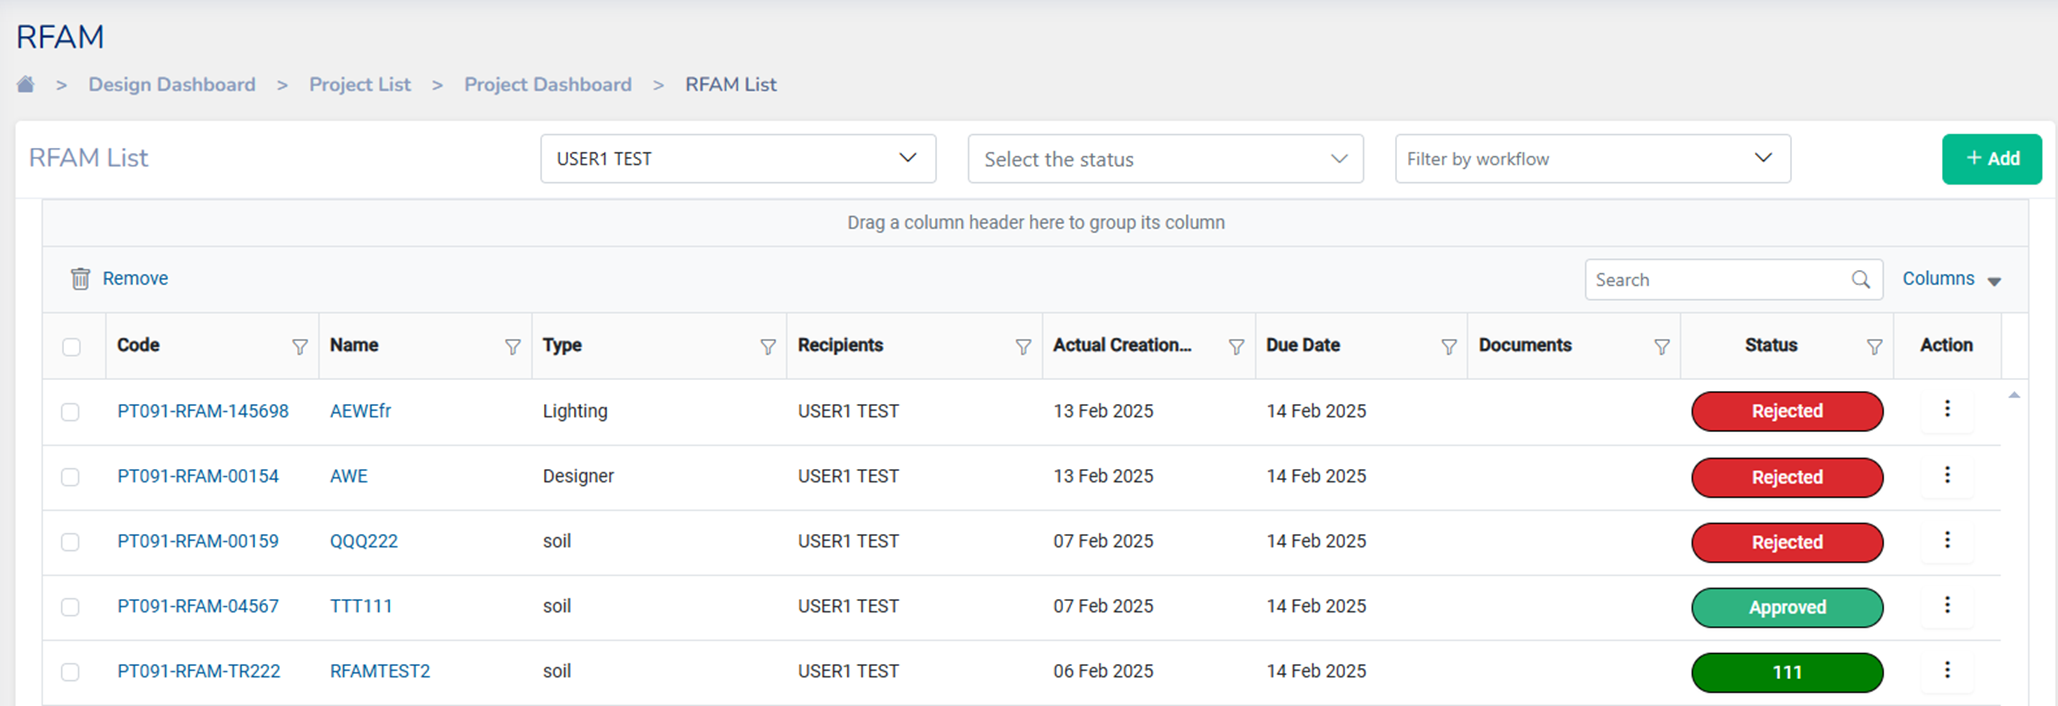This screenshot has height=706, width=2058.
Task: Click the green Add button
Action: [1991, 159]
